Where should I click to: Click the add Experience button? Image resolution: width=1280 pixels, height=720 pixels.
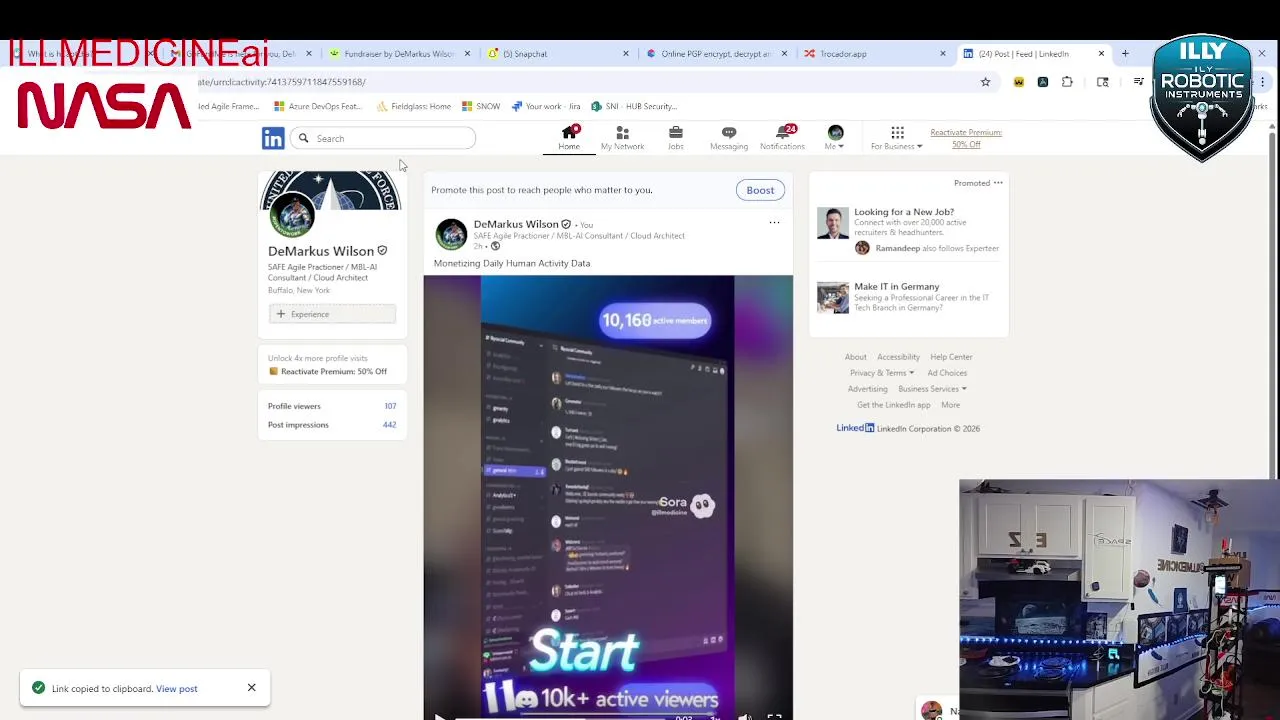coord(332,314)
